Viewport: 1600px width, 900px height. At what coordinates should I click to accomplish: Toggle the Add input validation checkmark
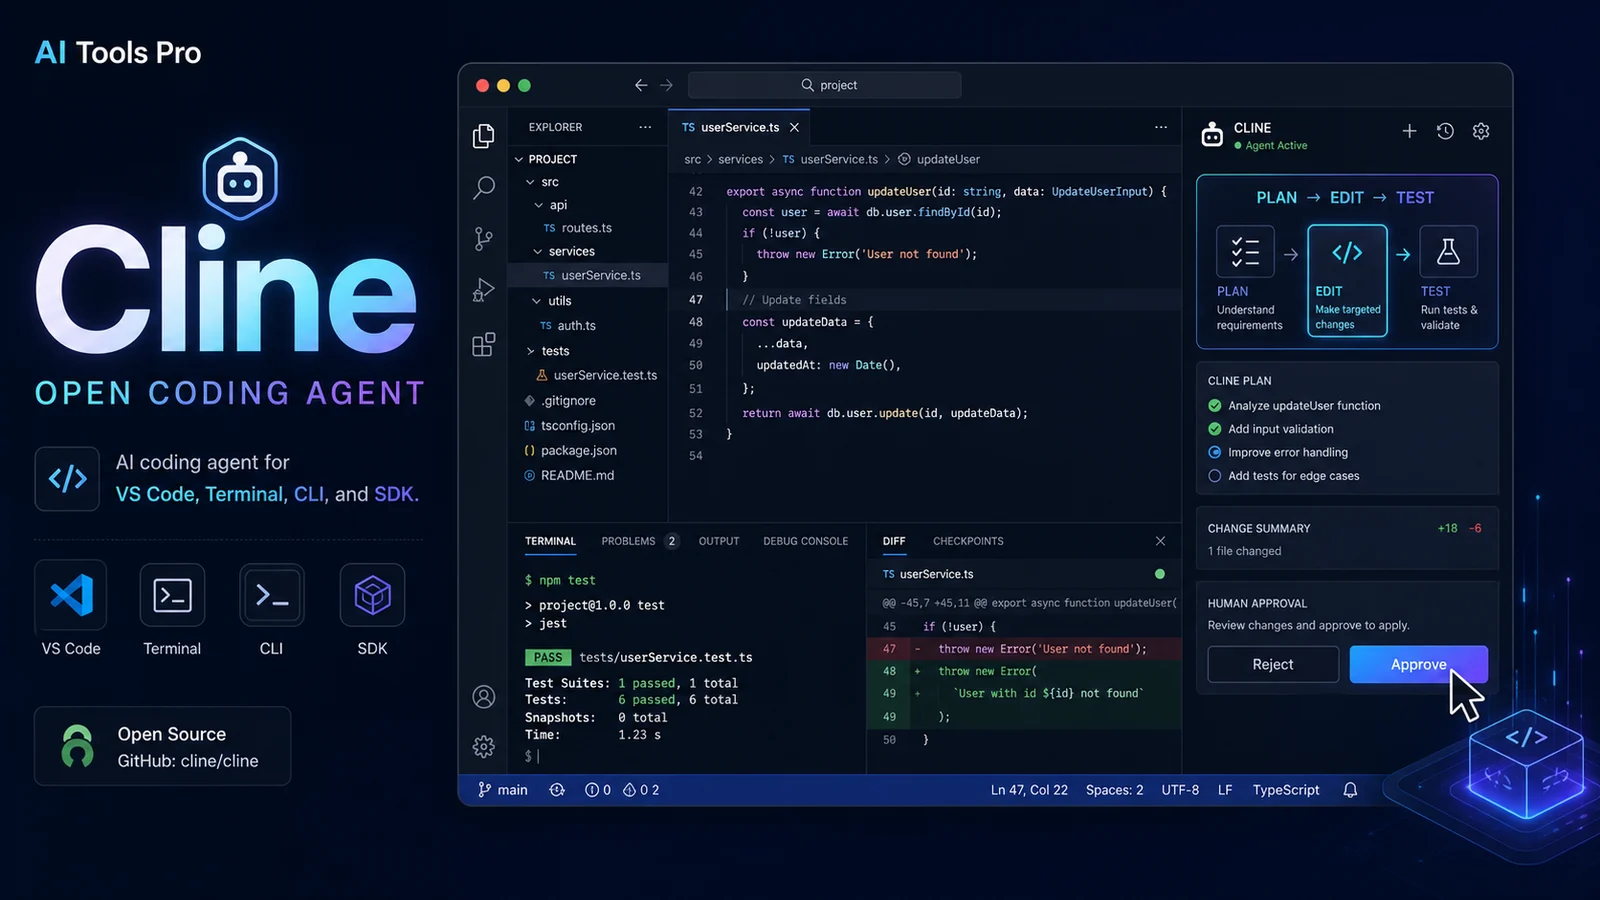[1215, 429]
